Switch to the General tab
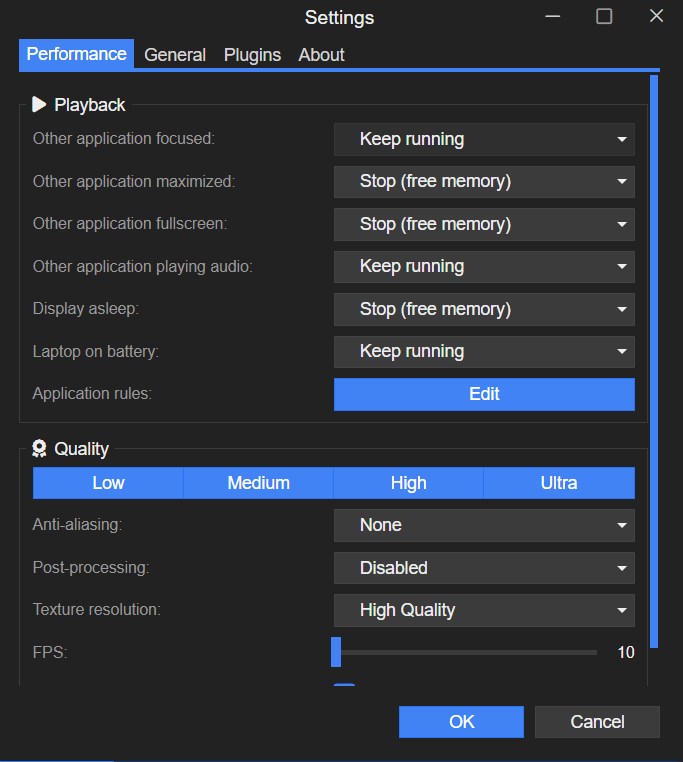This screenshot has height=762, width=683. coord(175,55)
